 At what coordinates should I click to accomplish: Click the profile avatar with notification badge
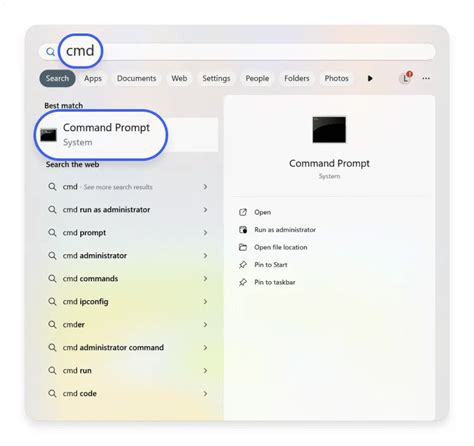coord(405,78)
